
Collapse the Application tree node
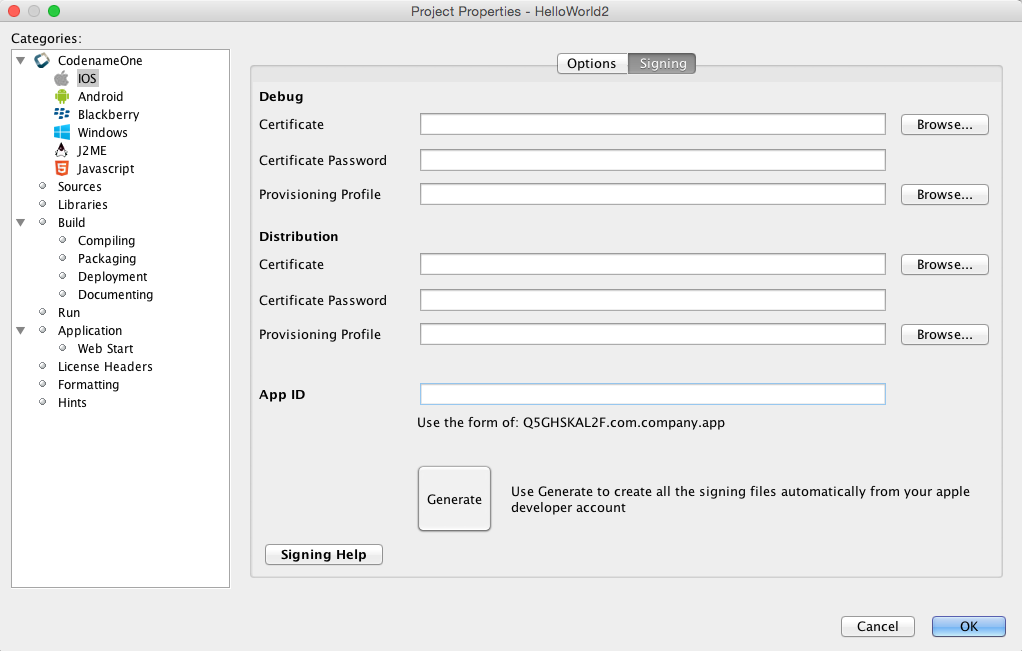tap(20, 330)
